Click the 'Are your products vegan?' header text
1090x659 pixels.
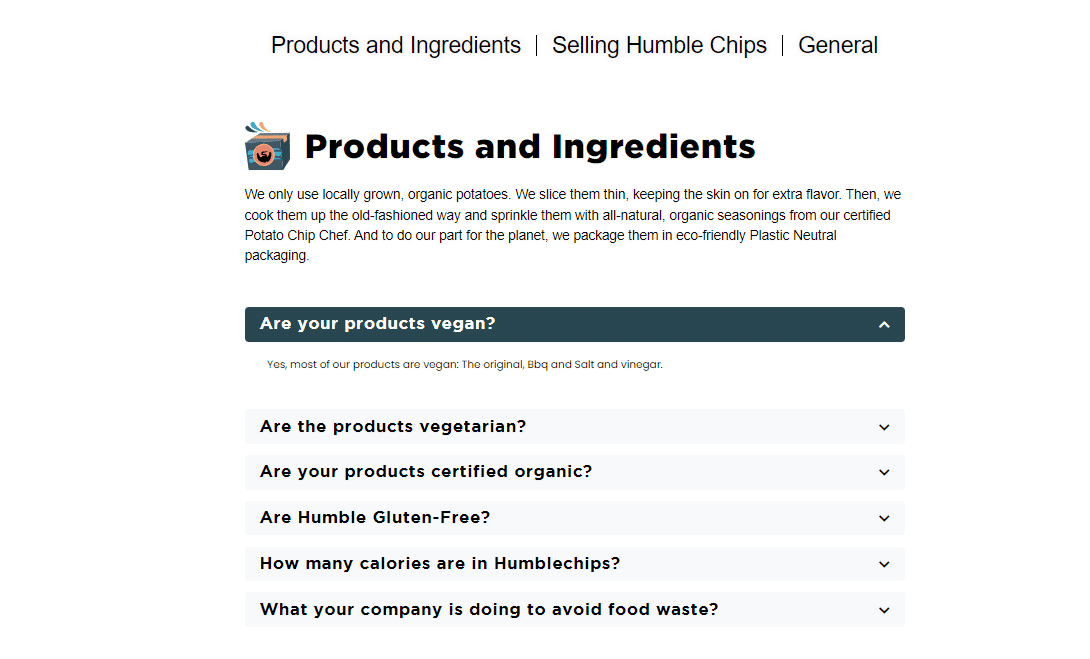coord(377,324)
